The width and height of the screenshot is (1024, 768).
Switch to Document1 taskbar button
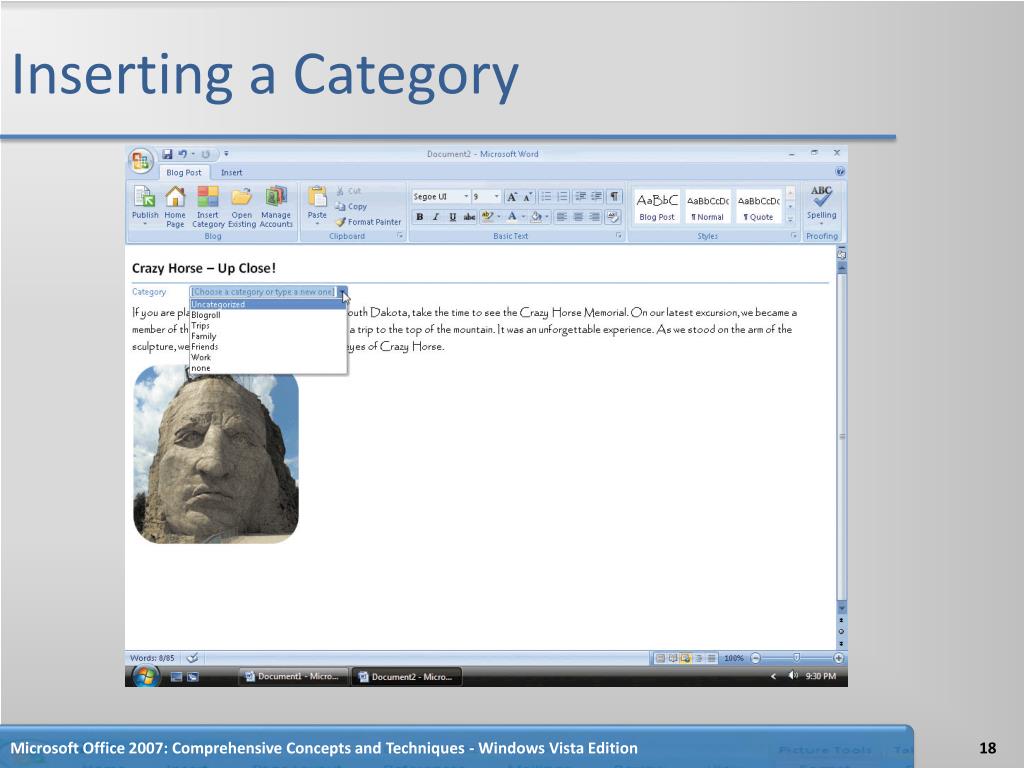(292, 677)
